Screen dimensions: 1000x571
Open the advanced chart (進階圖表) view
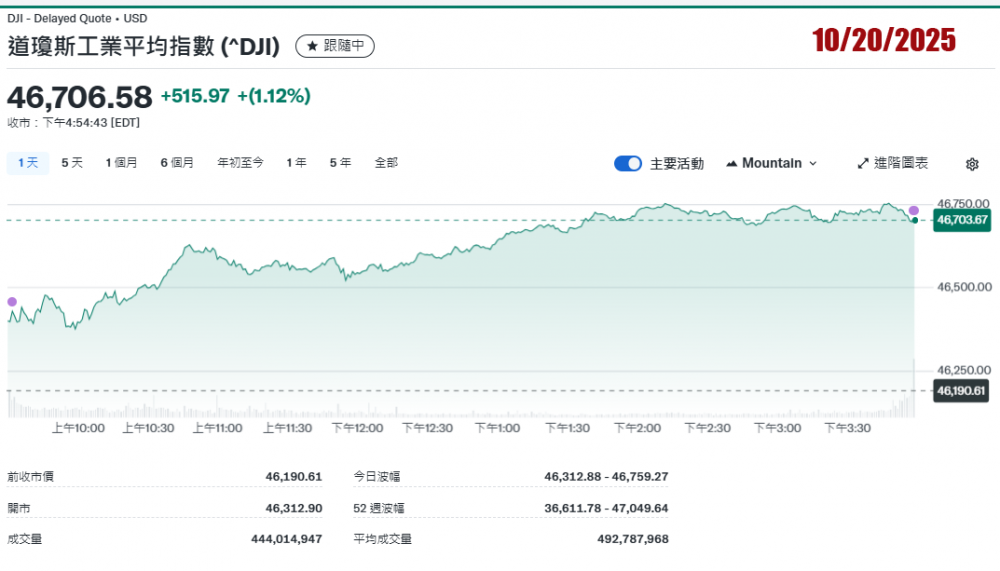click(893, 163)
